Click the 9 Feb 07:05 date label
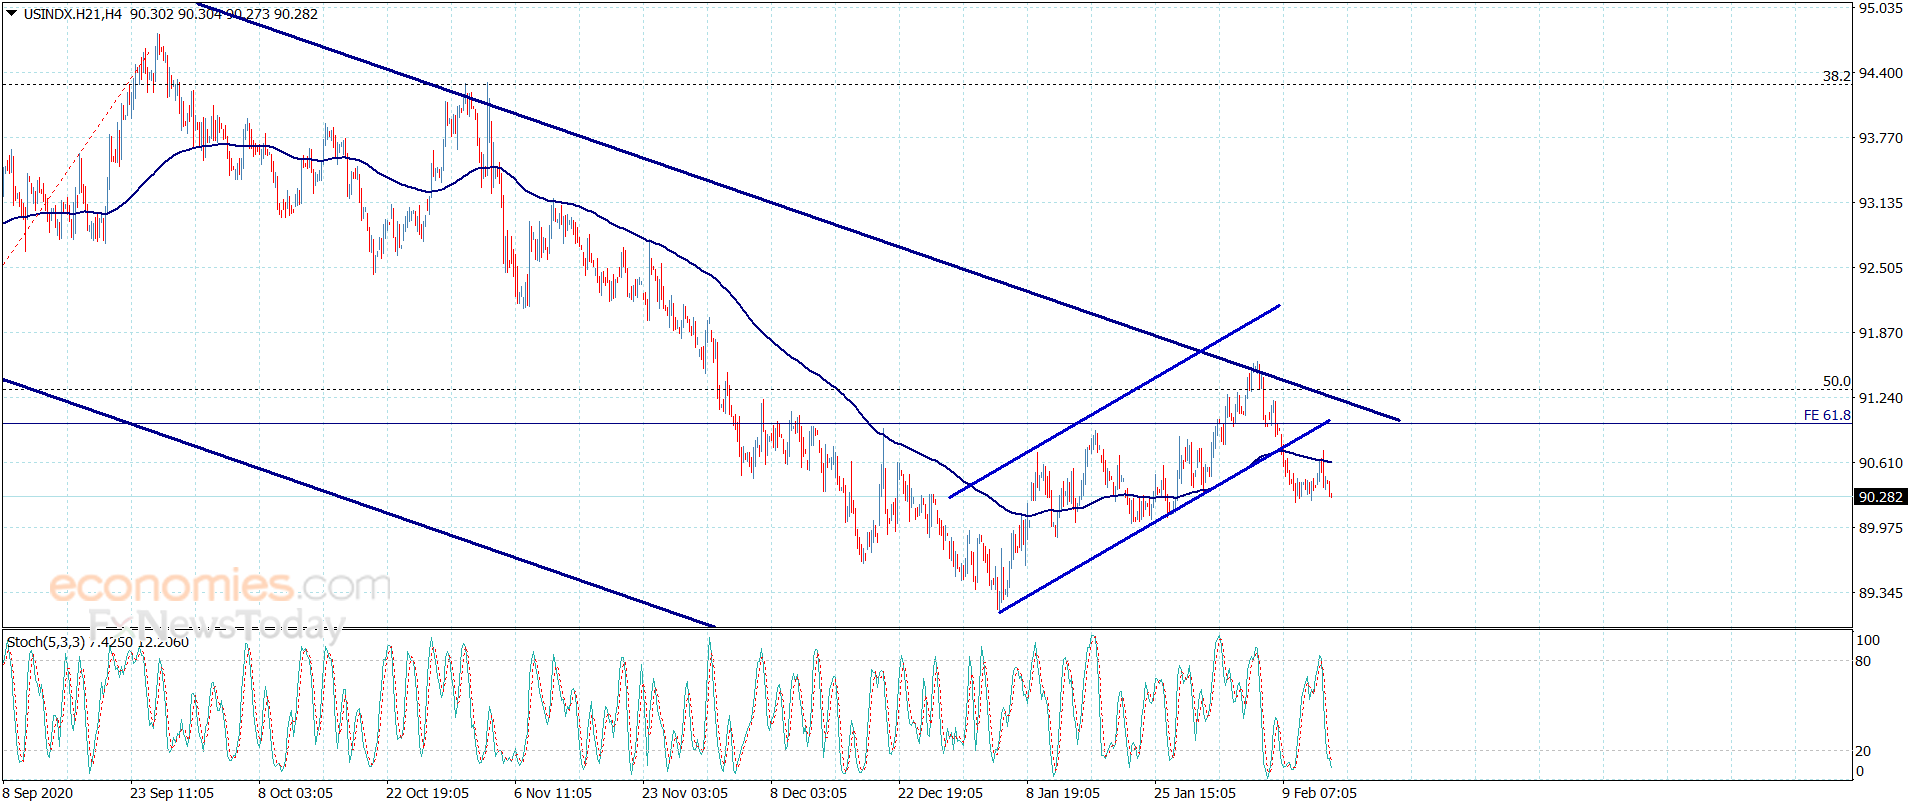The height and width of the screenshot is (807, 1916). [1320, 793]
